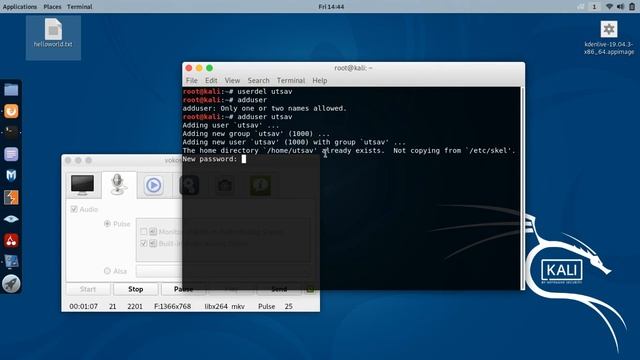
Task: Open the Wi-Fi status icon in top bar
Action: (609, 7)
